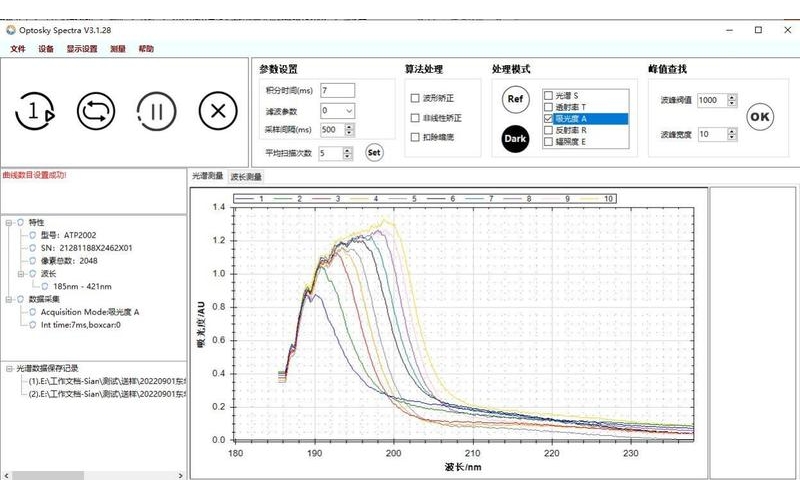Enable the 波形矫正 checkbox

click(415, 98)
